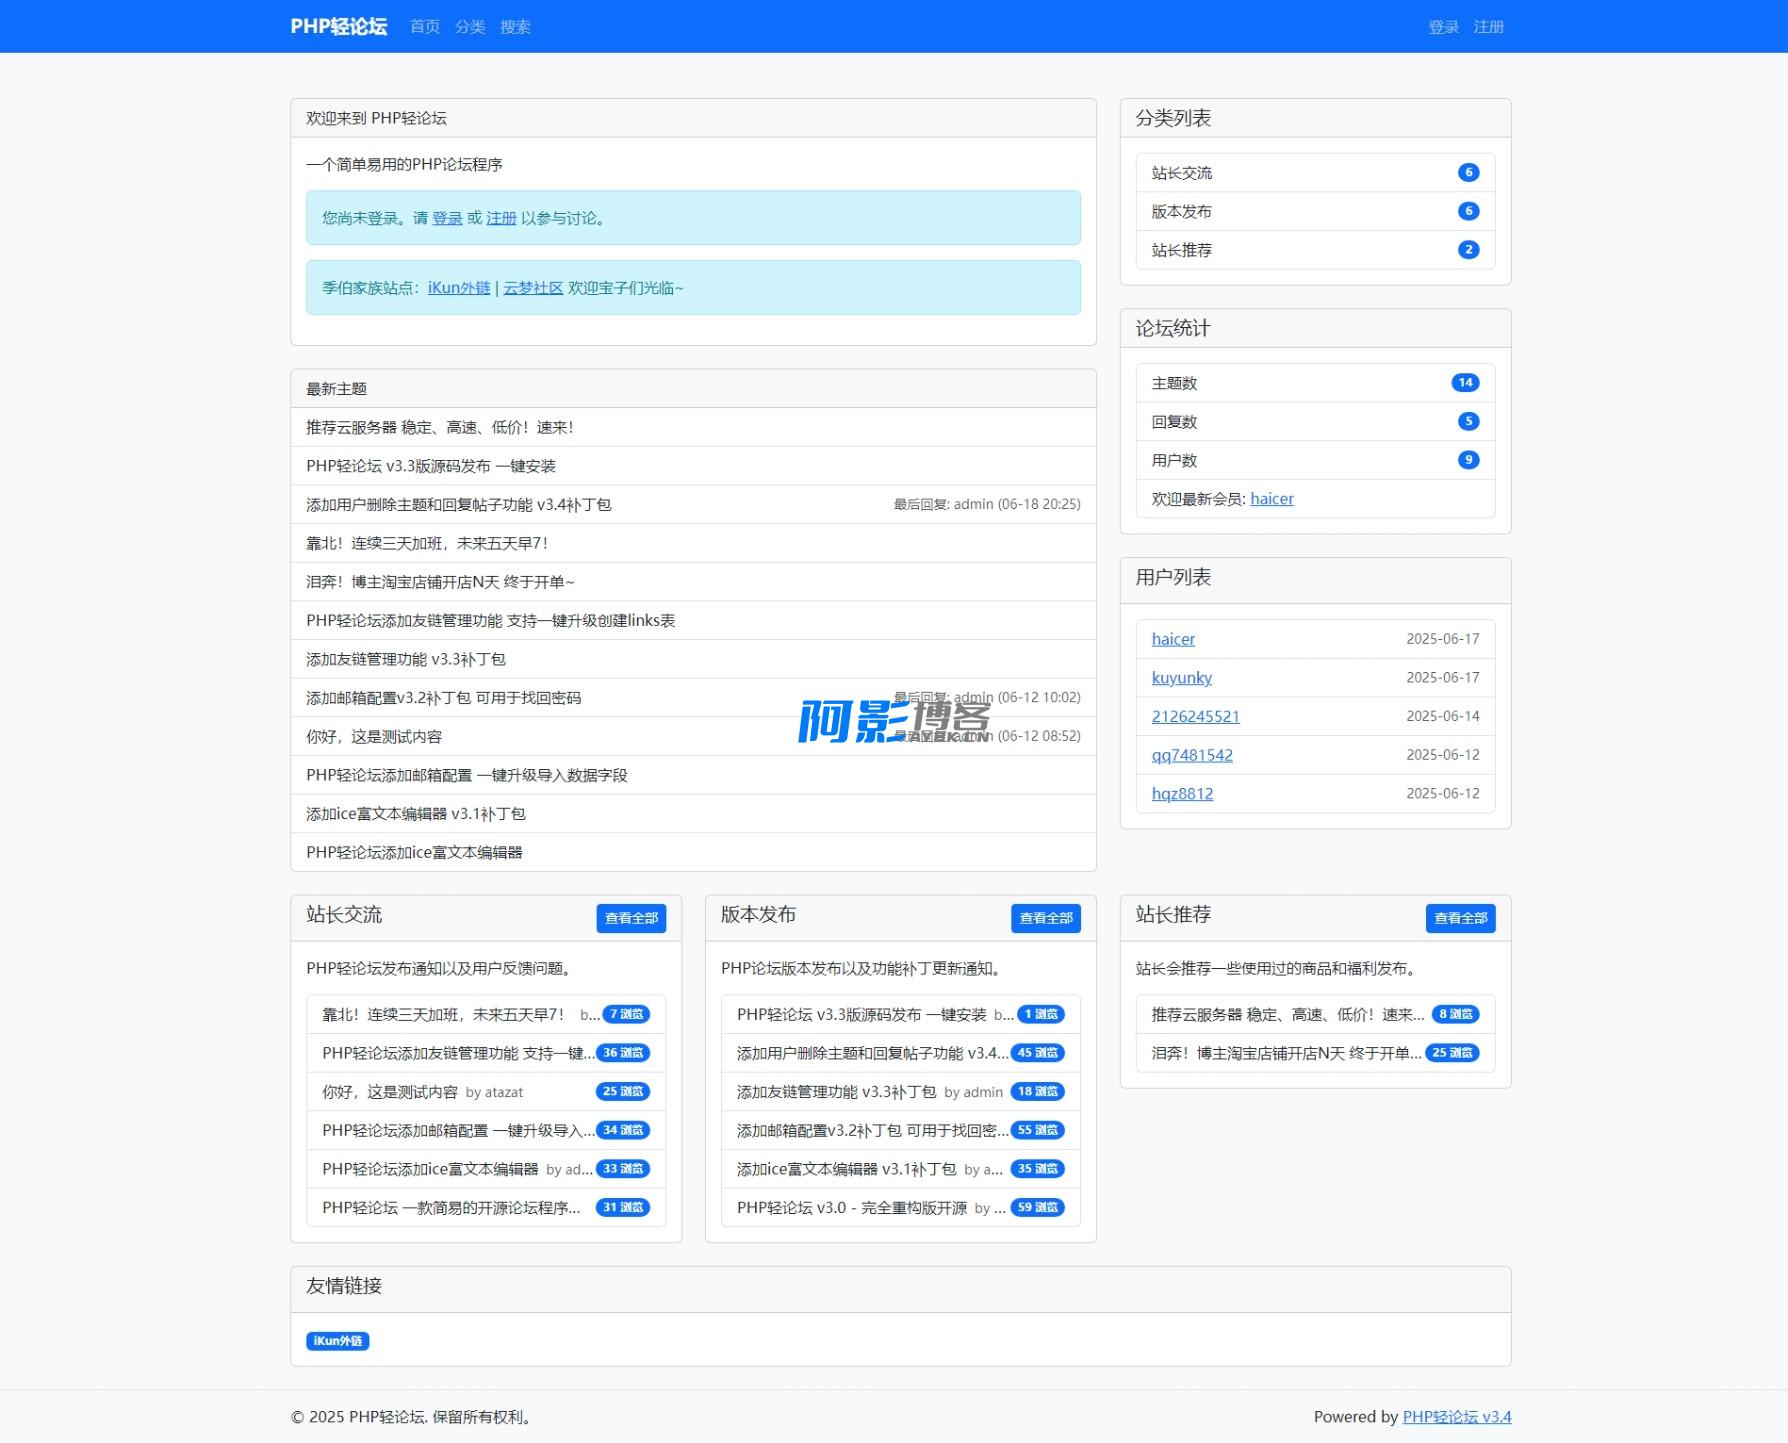This screenshot has height=1443, width=1788.
Task: Click 查看全部 button in 版本发布 panel
Action: 1045,918
